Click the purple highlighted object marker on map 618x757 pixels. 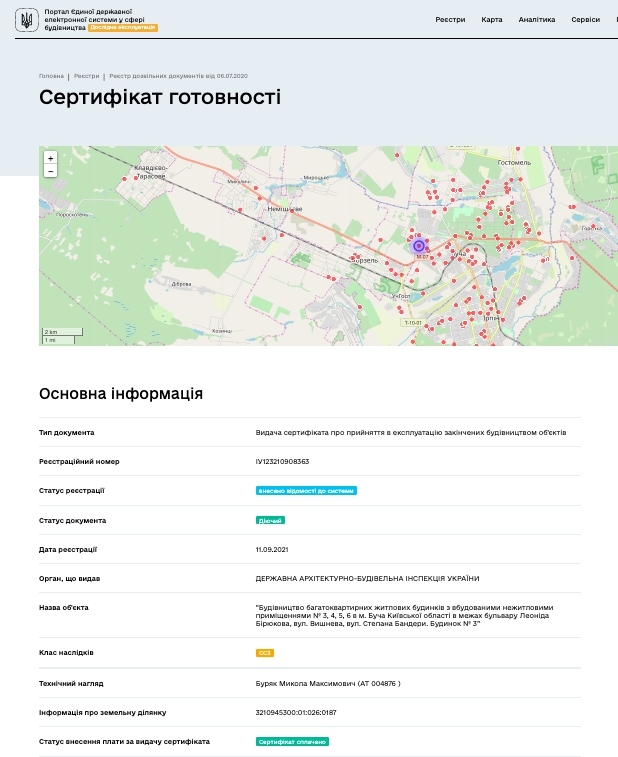pos(419,246)
